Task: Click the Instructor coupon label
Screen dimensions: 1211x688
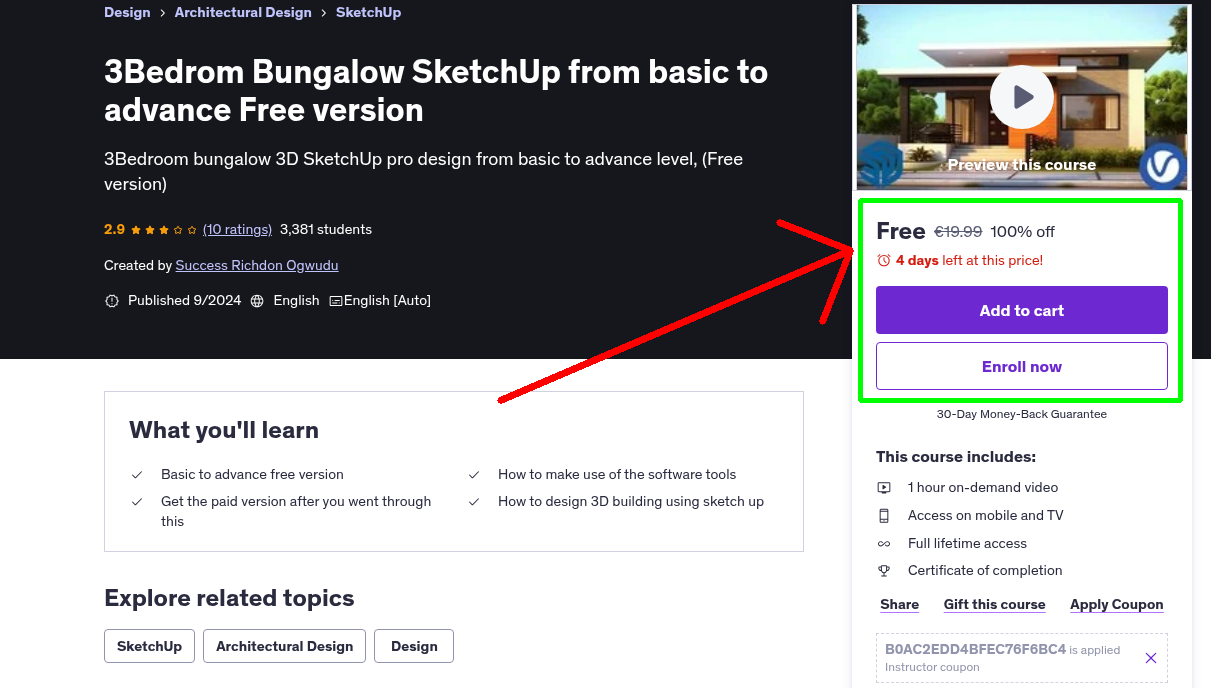Action: (932, 668)
